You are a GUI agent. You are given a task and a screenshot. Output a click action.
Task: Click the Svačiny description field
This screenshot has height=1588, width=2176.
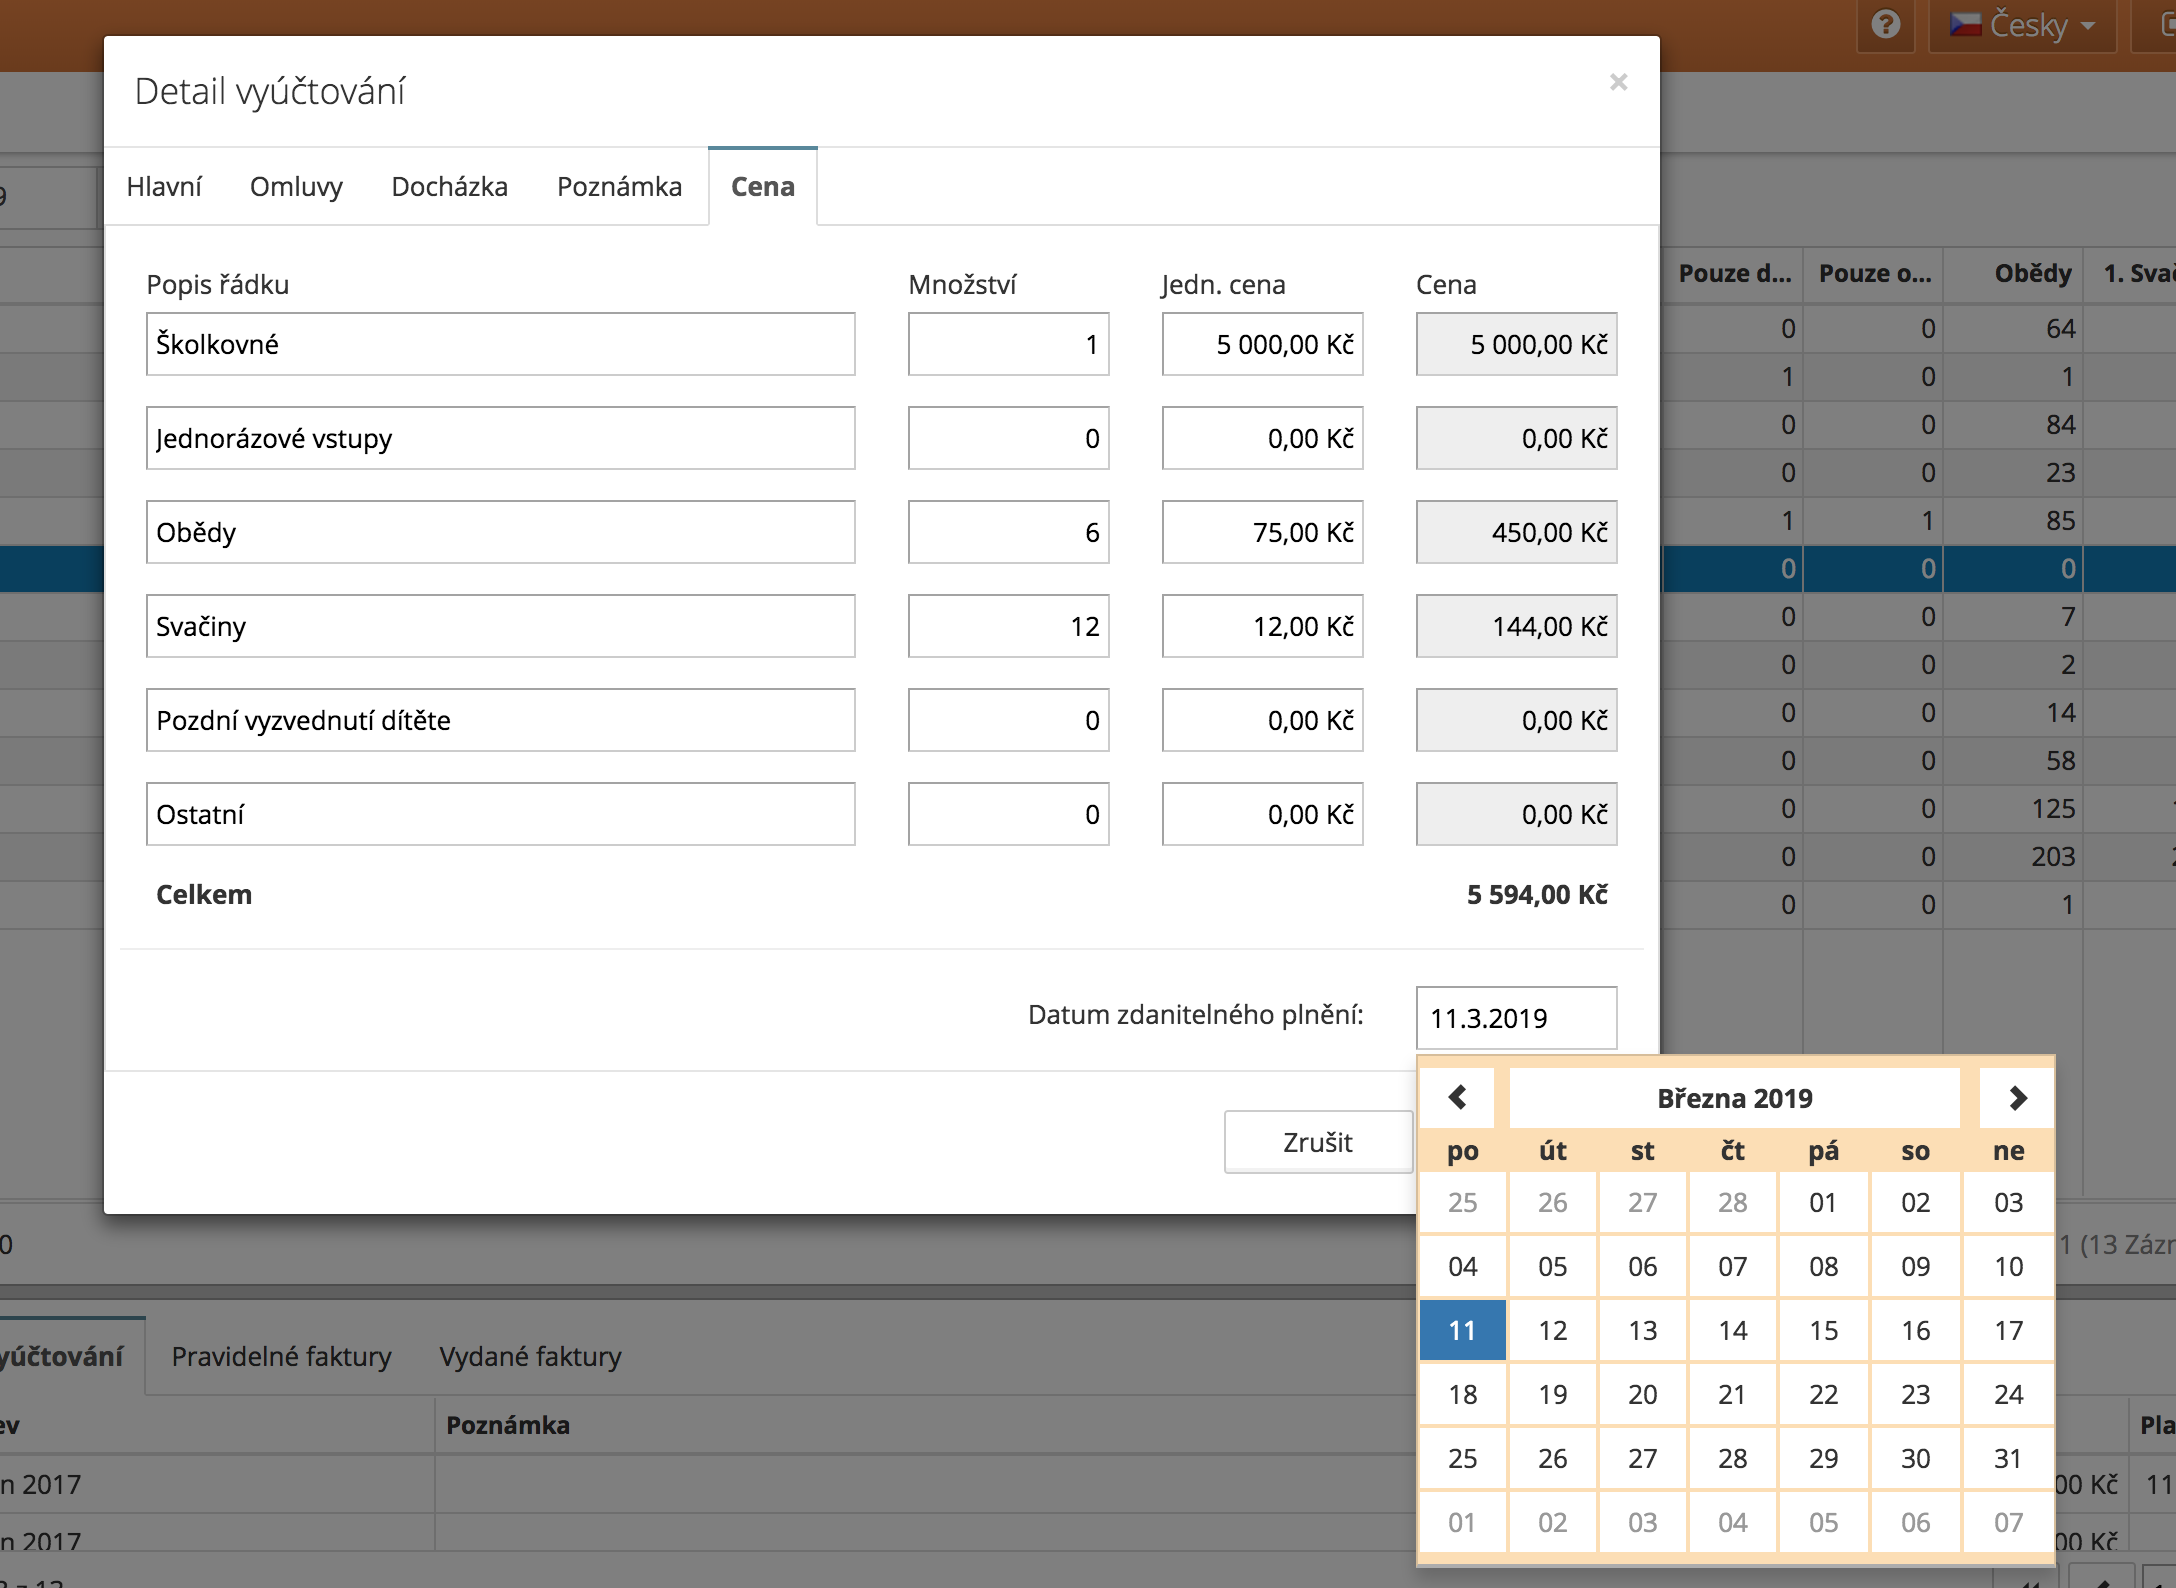[x=500, y=626]
